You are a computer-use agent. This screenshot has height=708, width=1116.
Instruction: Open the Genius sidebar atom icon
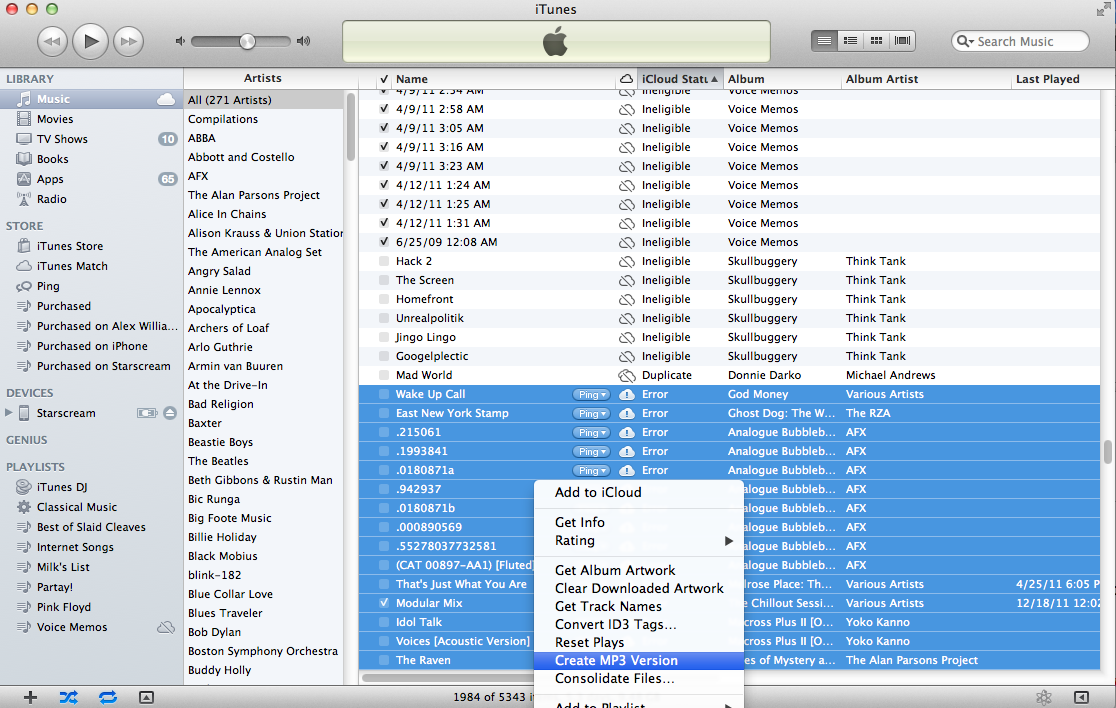[1043, 697]
